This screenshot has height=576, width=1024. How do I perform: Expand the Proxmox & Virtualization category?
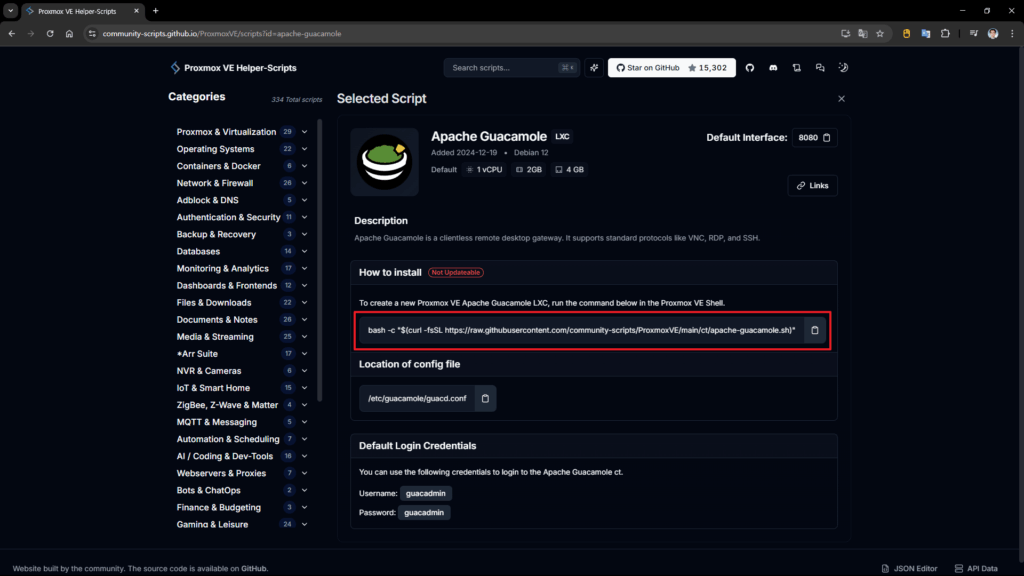coord(304,132)
